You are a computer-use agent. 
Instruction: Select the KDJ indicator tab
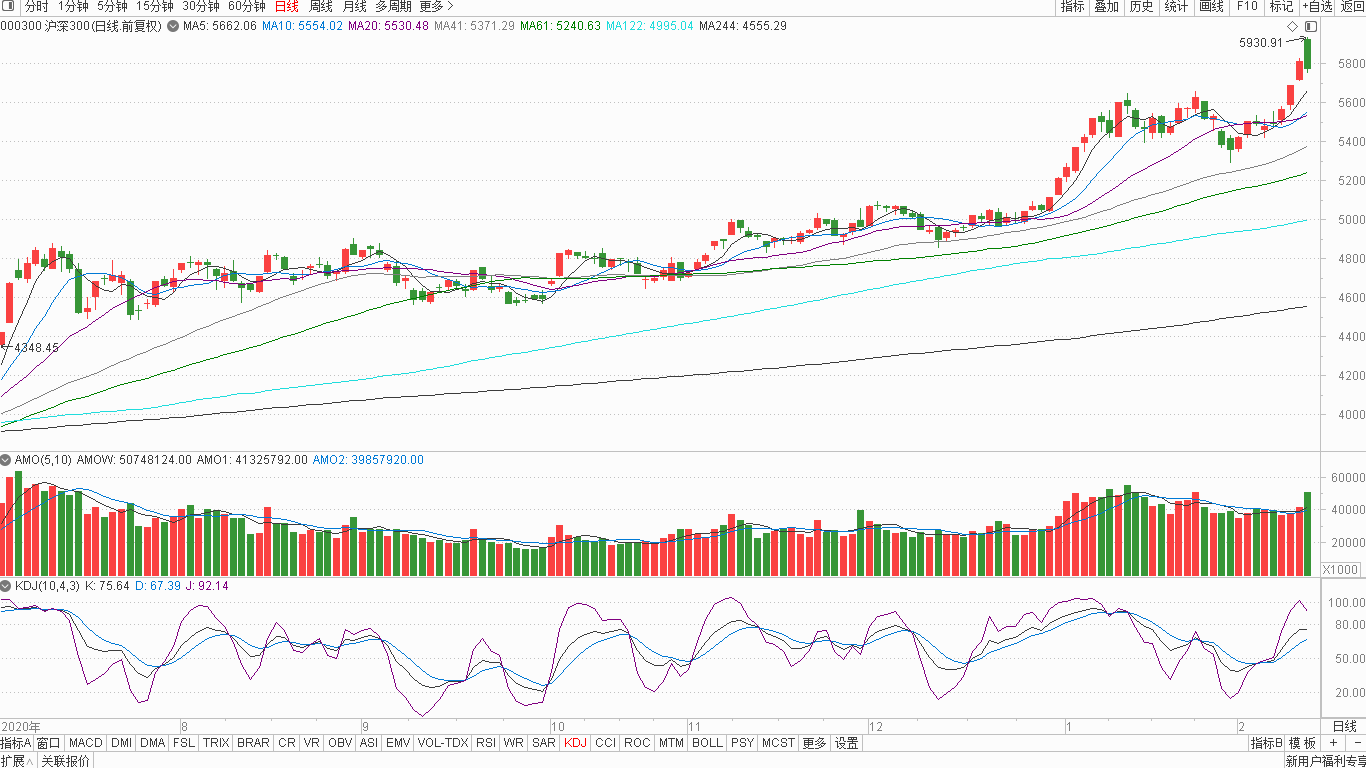pyautogui.click(x=575, y=743)
